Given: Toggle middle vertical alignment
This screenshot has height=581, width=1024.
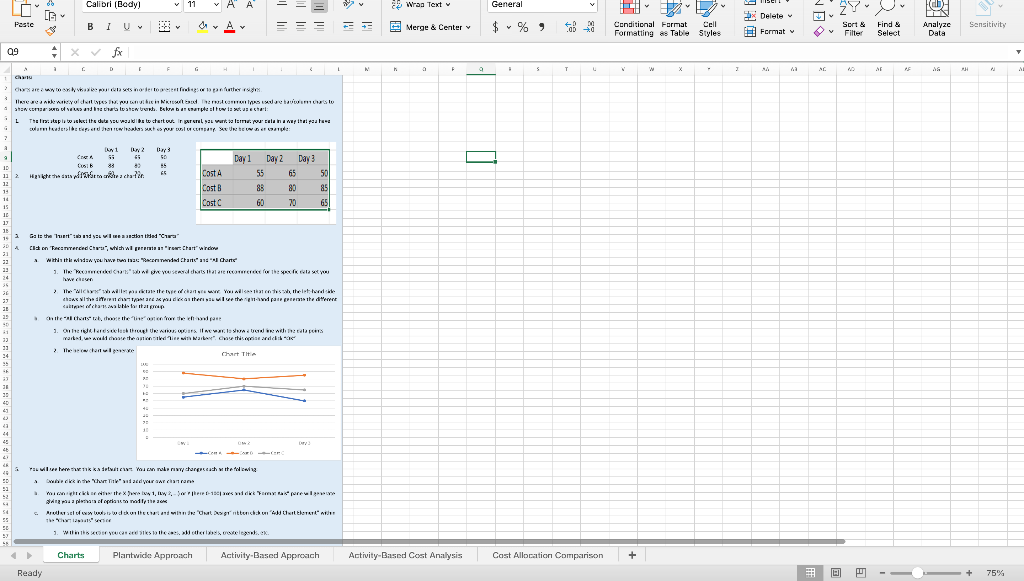Looking at the screenshot, I should (300, 5).
